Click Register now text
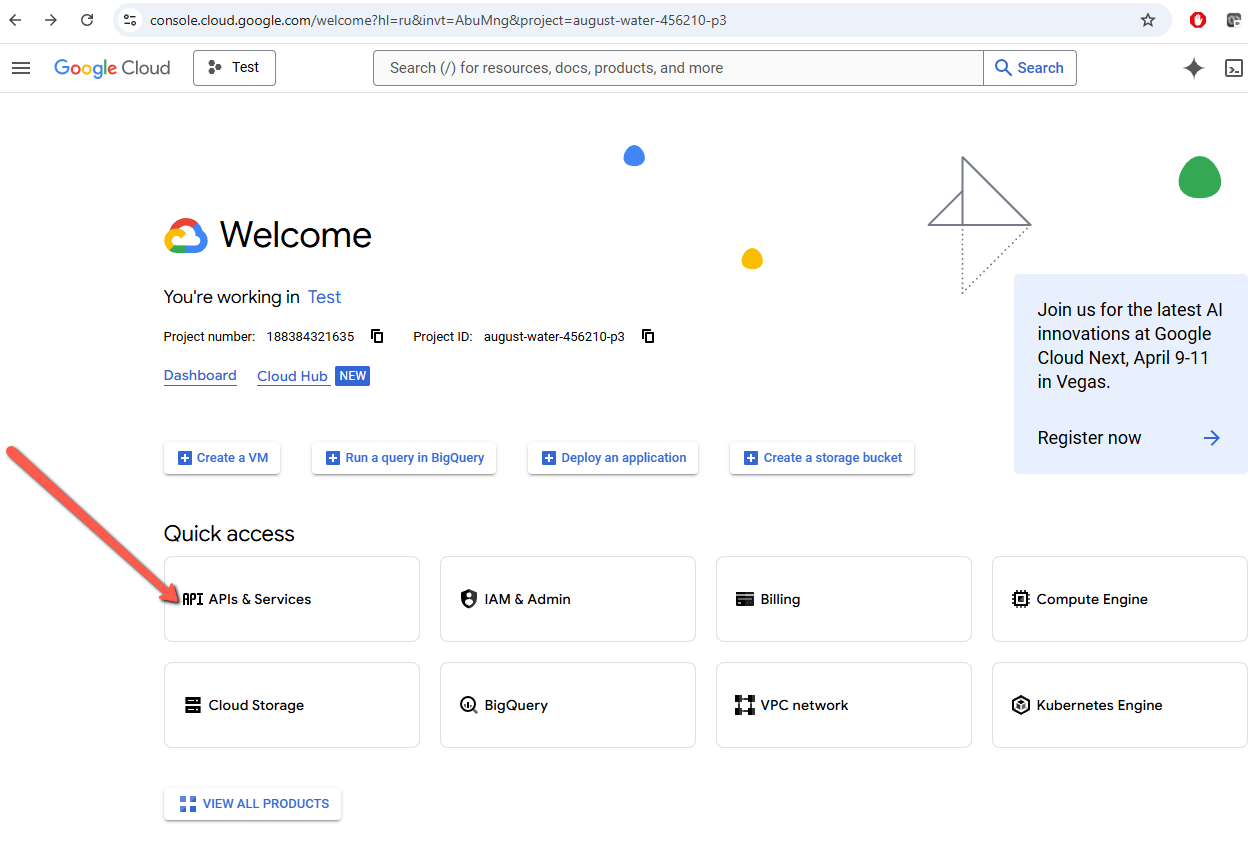Image resolution: width=1248 pixels, height=841 pixels. pos(1089,438)
